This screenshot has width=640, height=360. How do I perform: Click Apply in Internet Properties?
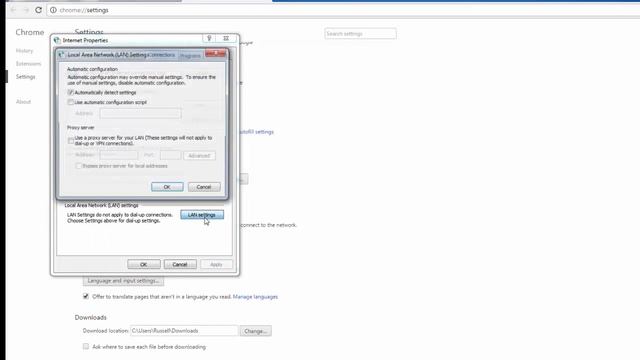tap(216, 264)
